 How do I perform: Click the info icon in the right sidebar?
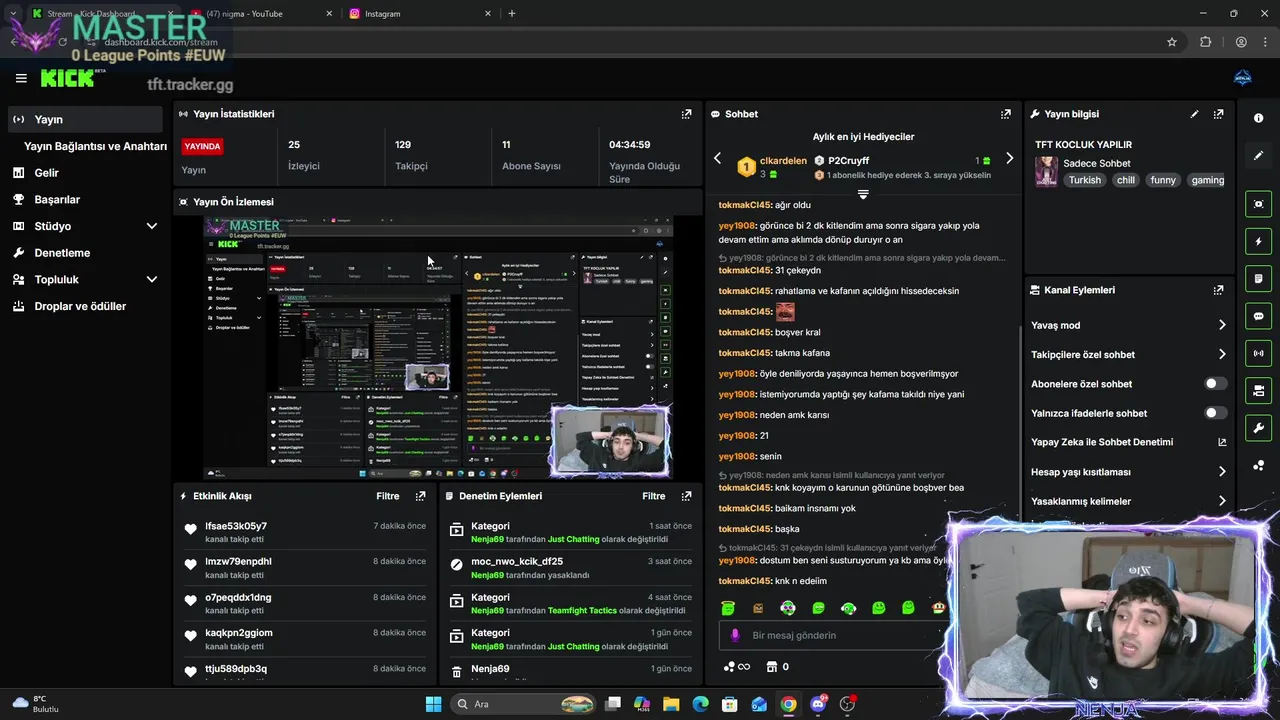click(x=1258, y=118)
